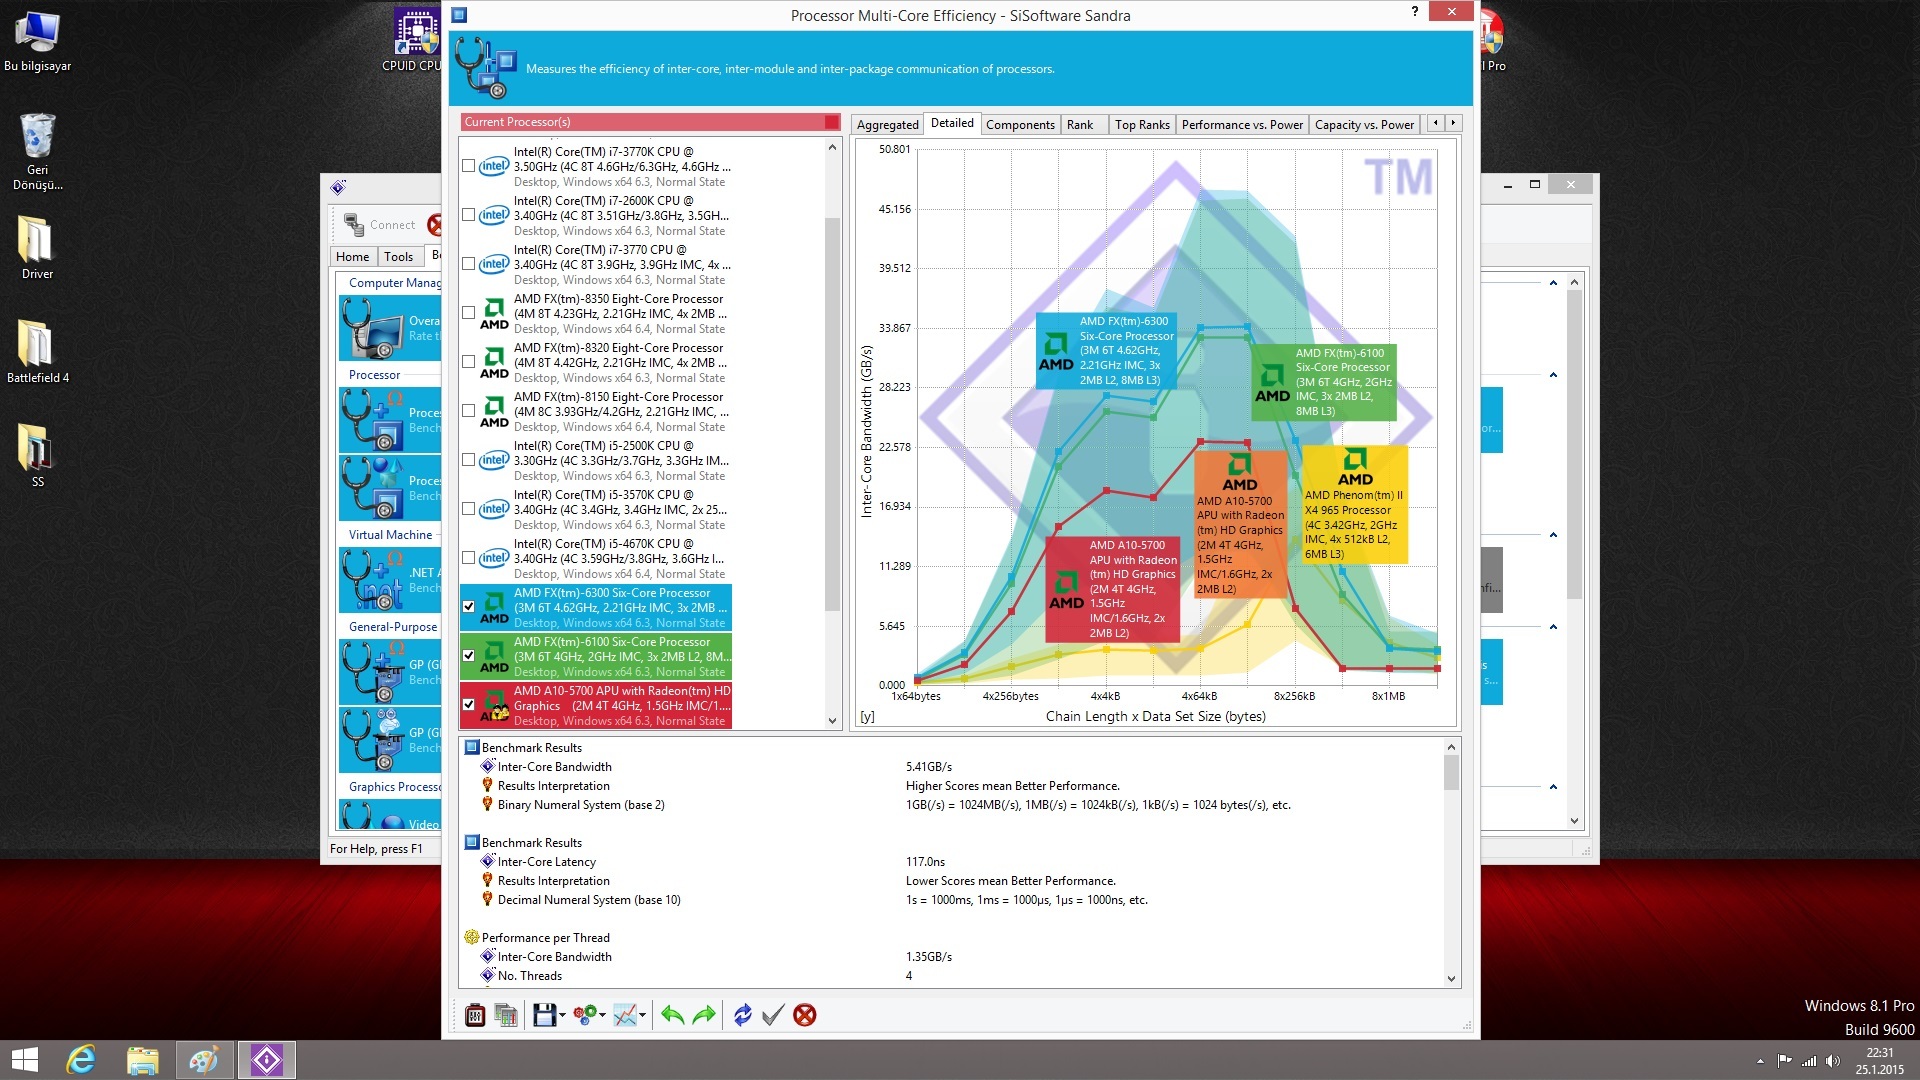Open the Tools tab in background window
The width and height of the screenshot is (1920, 1080).
[398, 257]
